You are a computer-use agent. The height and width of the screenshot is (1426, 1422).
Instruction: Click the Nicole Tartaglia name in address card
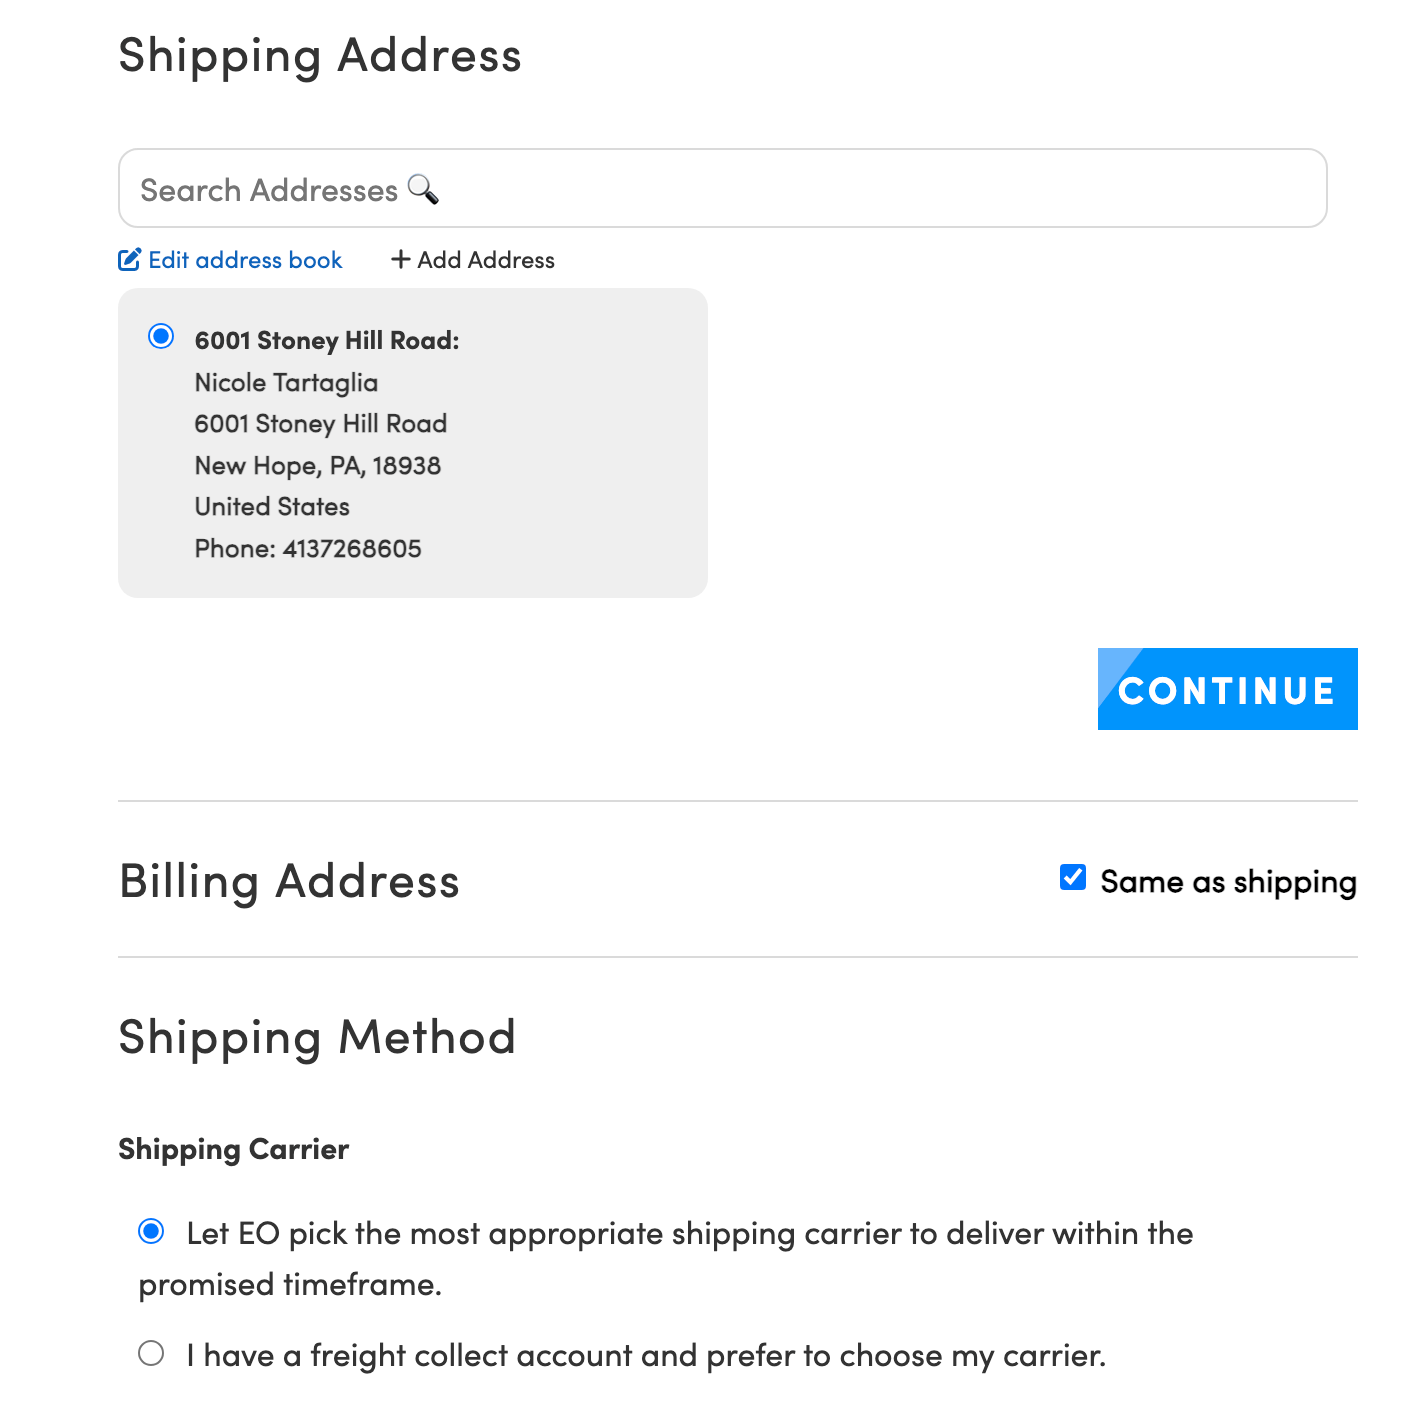point(286,383)
